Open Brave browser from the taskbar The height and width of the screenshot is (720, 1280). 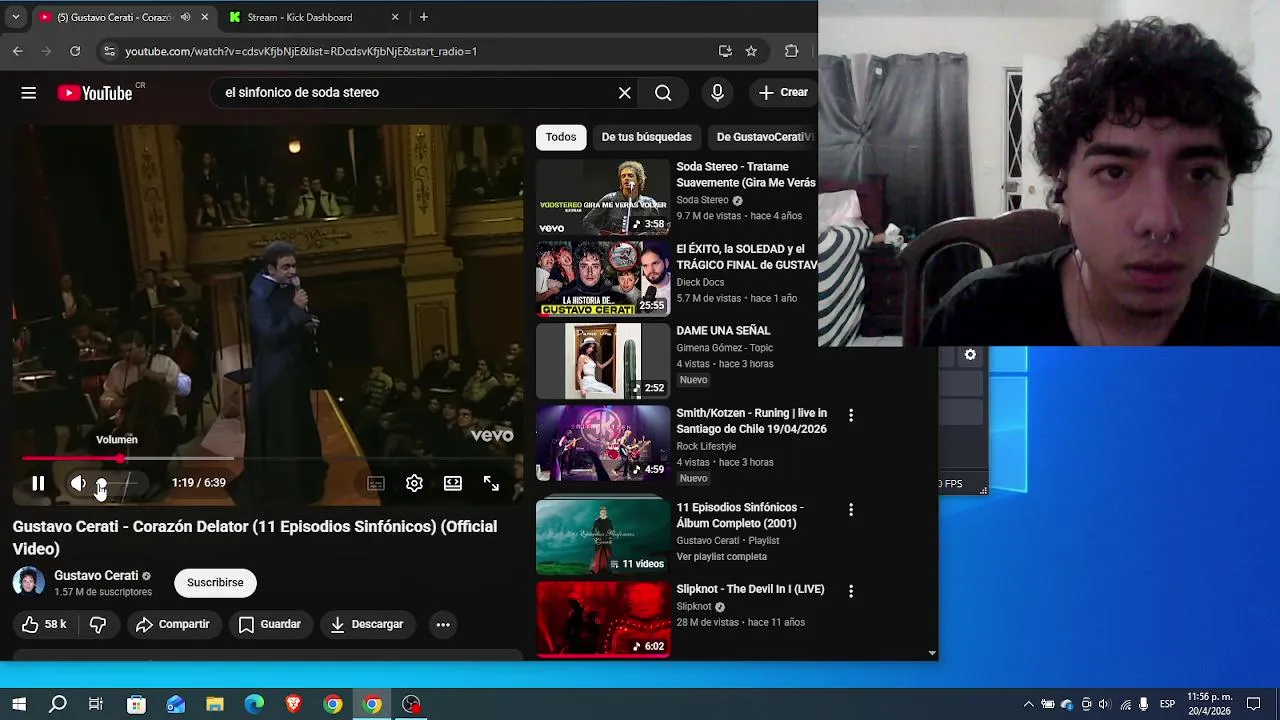point(293,705)
